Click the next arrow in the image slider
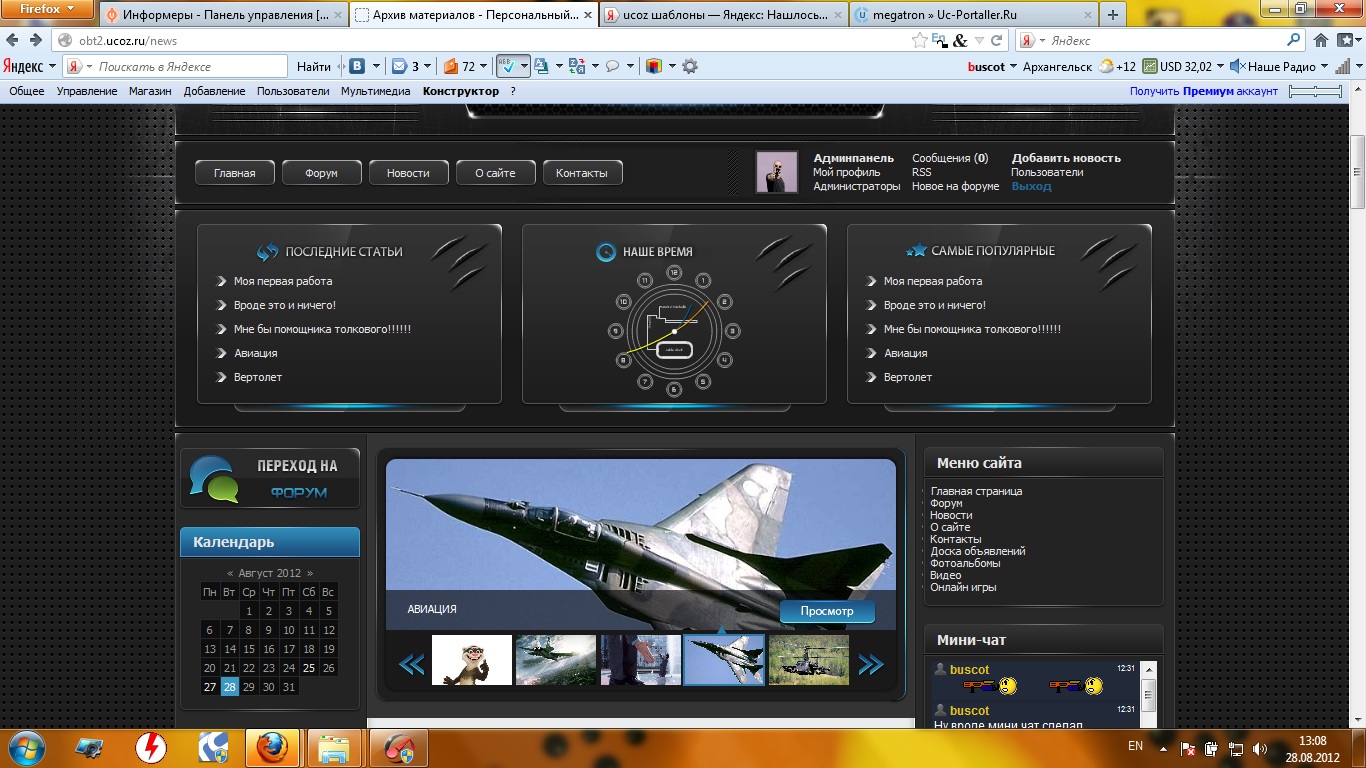1366x768 pixels. tap(870, 664)
